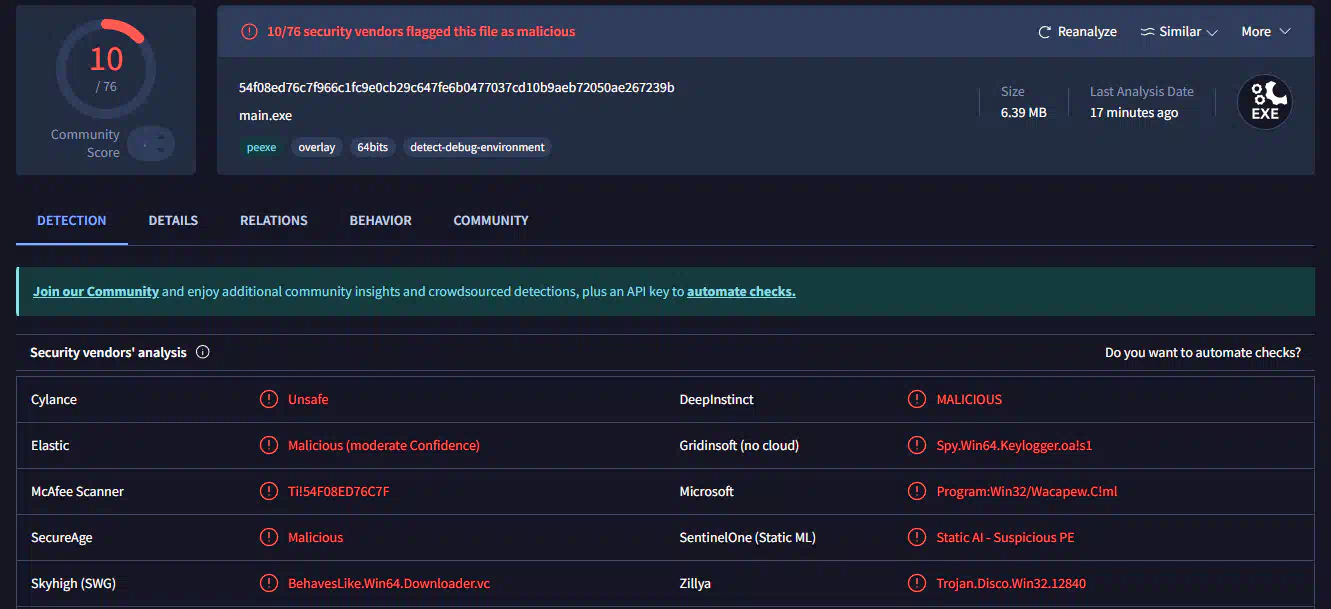Image resolution: width=1331 pixels, height=609 pixels.
Task: Click the detect-debug-environment tag
Action: [477, 147]
